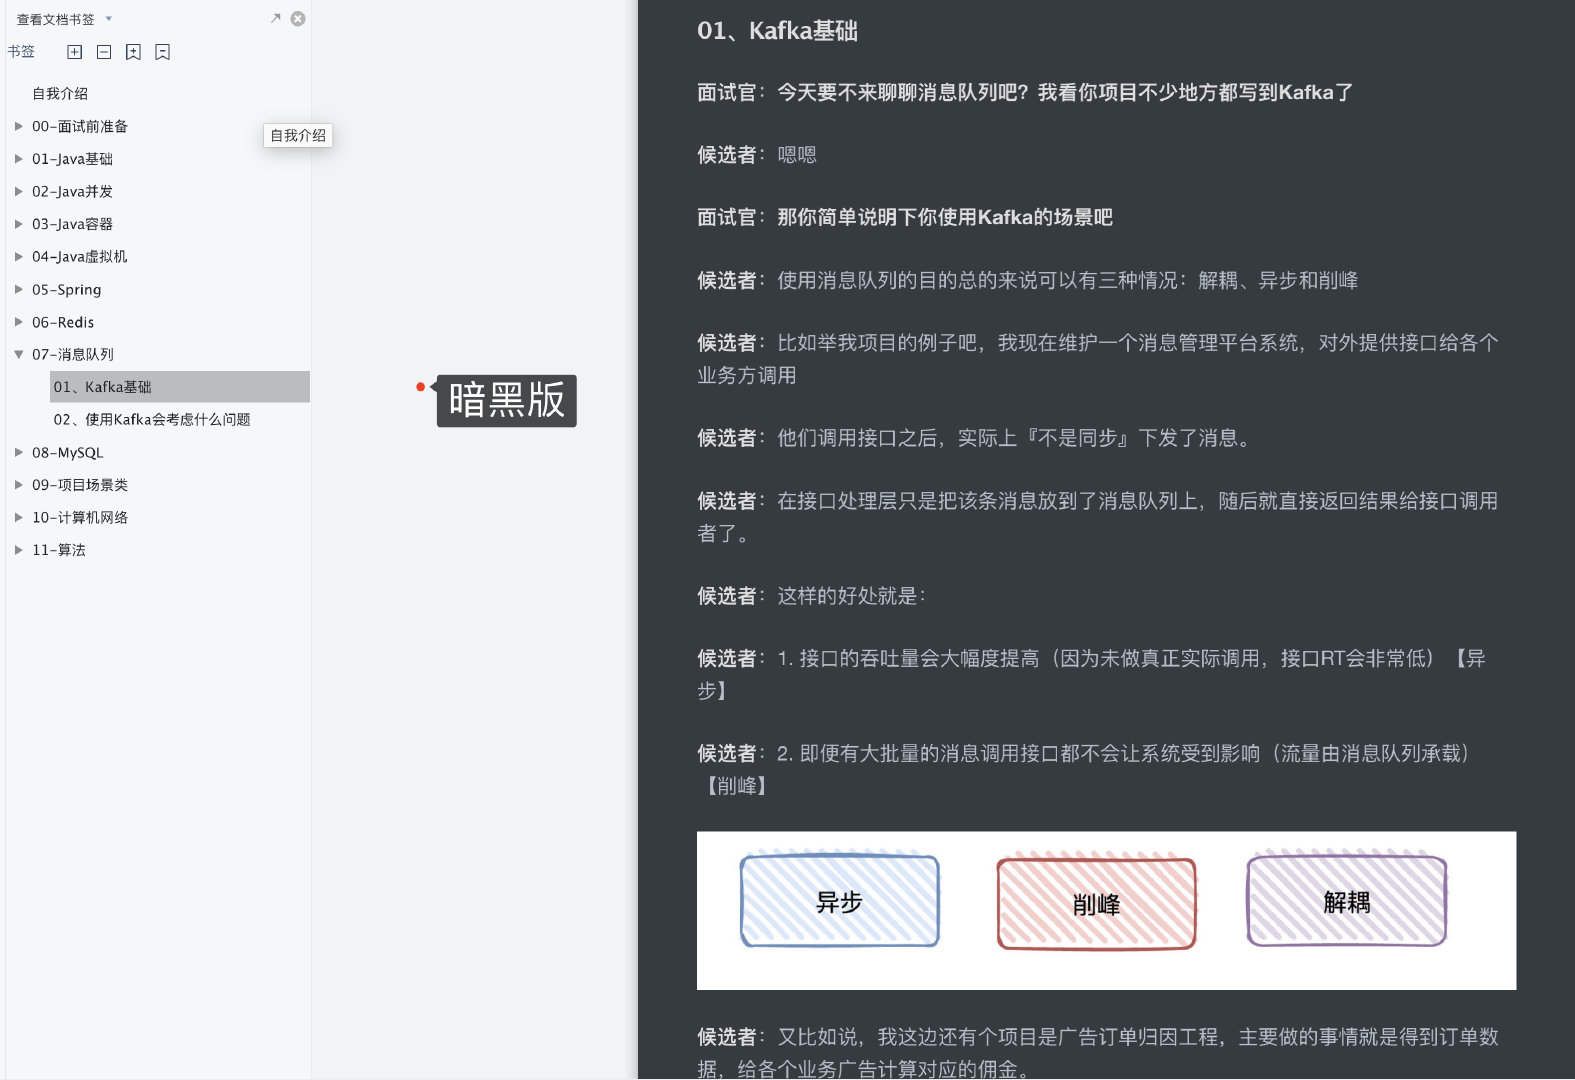The height and width of the screenshot is (1080, 1575).
Task: Select the 11-算法 bookmark
Action: pyautogui.click(x=59, y=550)
